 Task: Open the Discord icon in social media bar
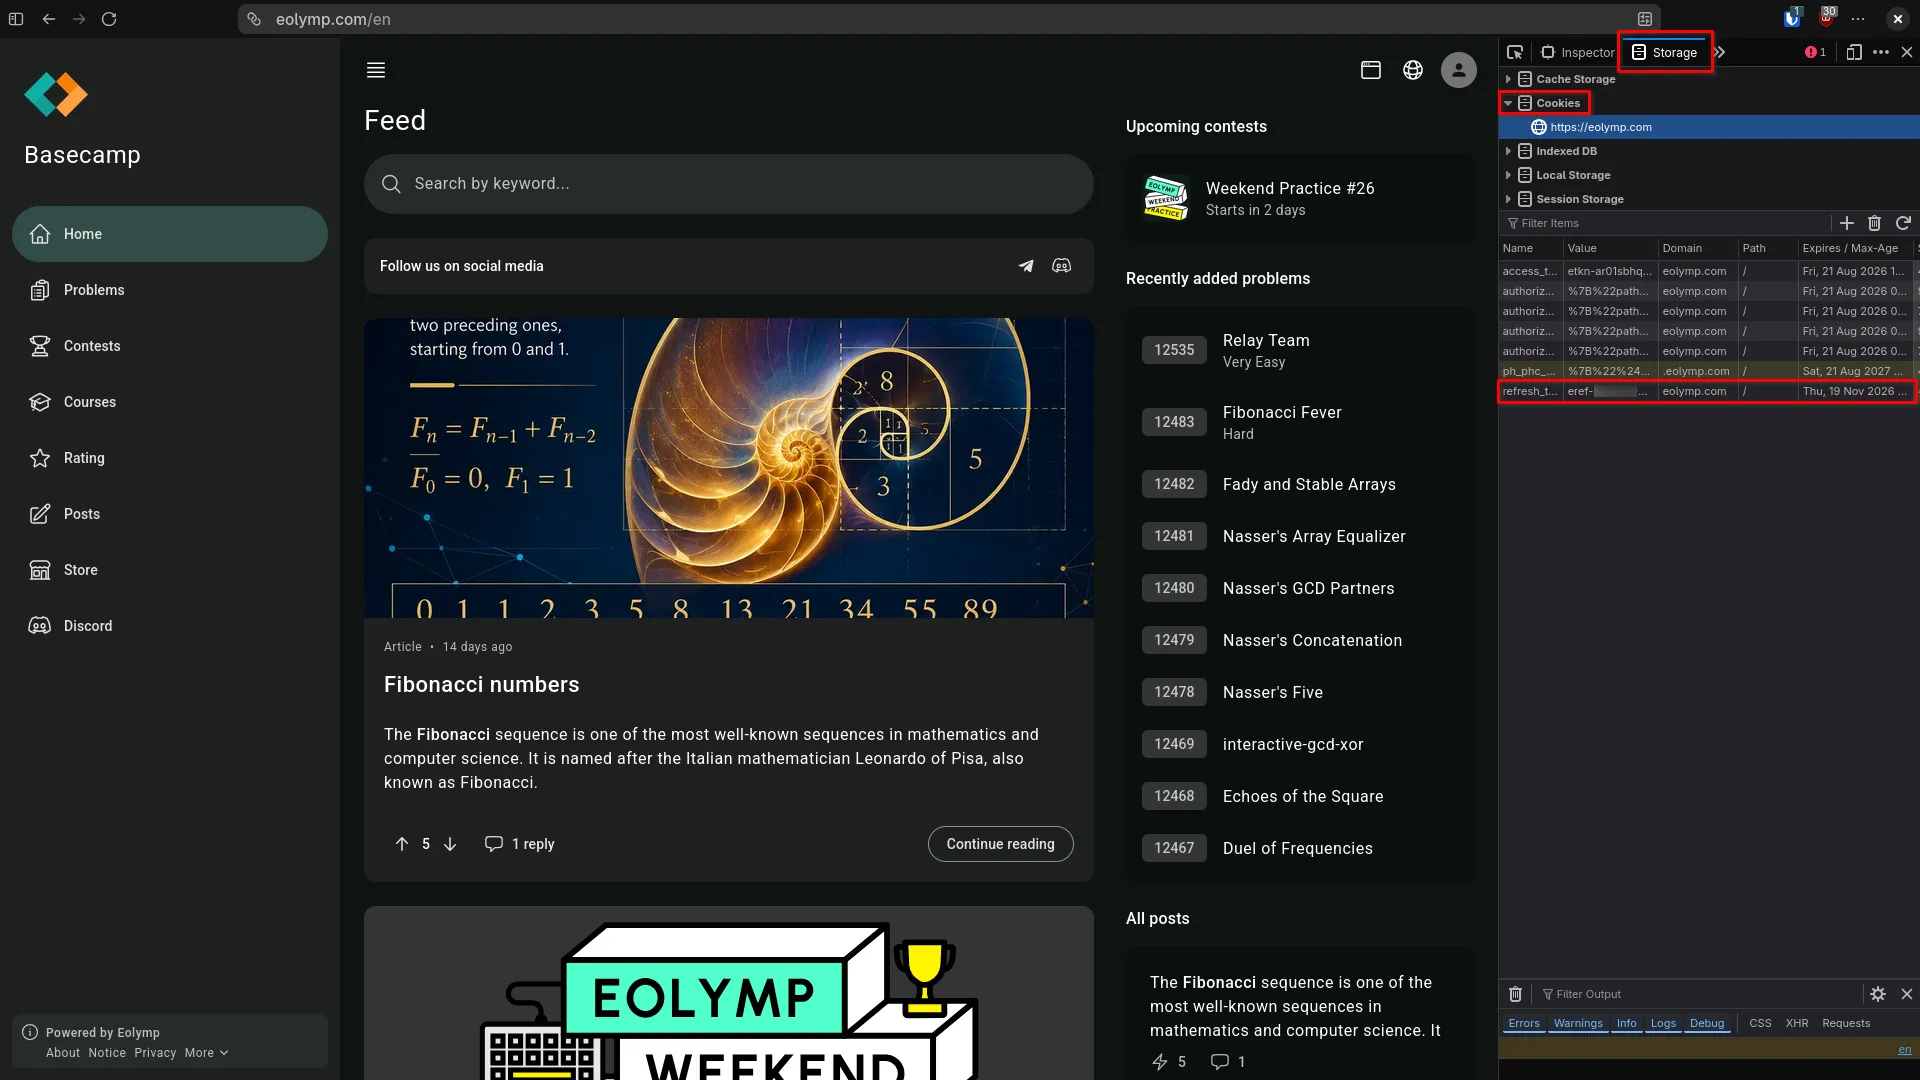pos(1062,266)
